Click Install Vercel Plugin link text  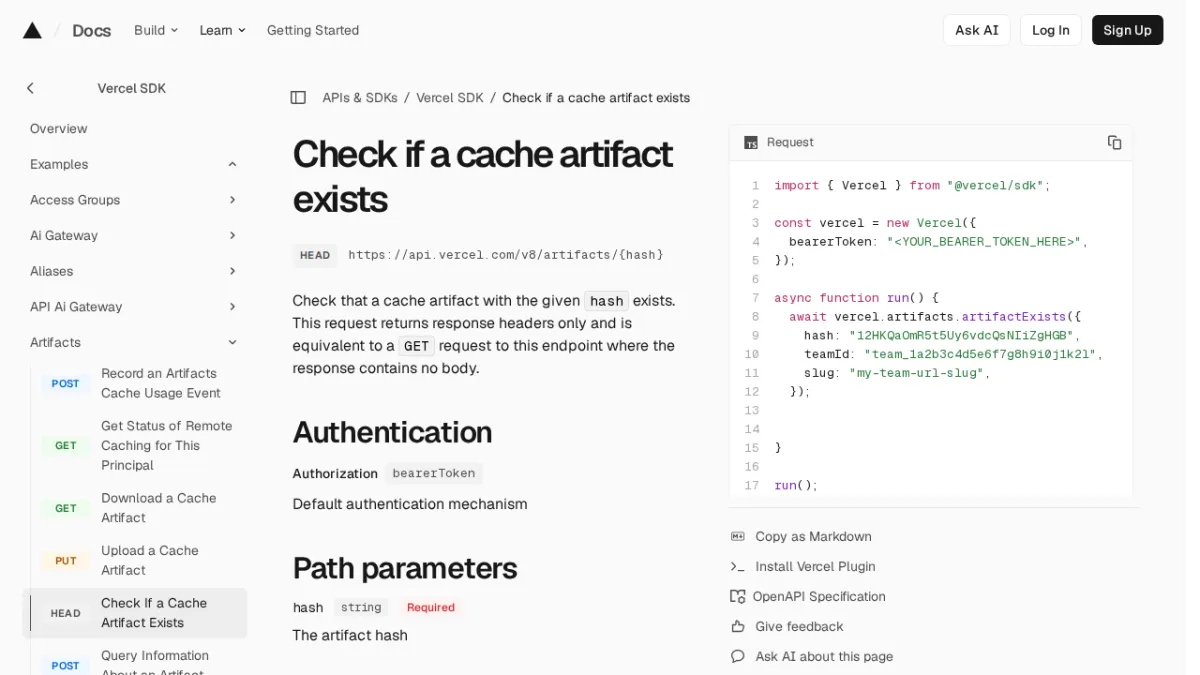(815, 566)
